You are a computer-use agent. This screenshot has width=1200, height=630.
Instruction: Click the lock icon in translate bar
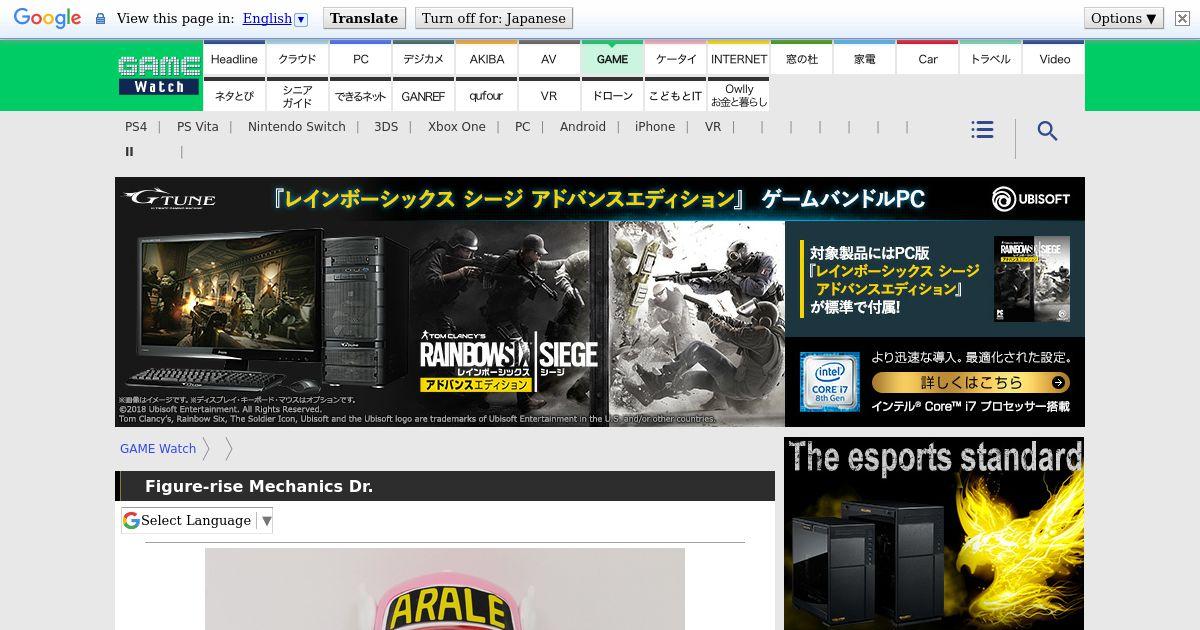coord(100,18)
